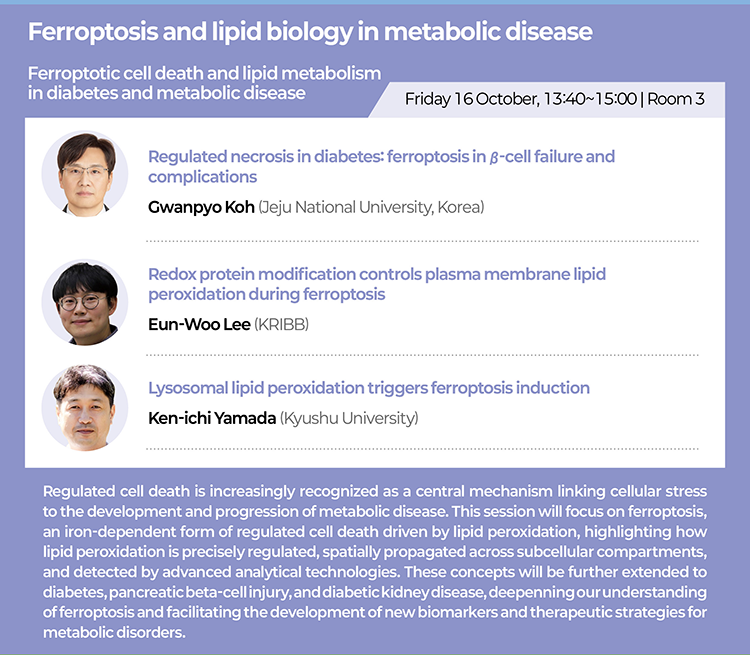
Task: Click the 'metabolic disorders.' closing text
Action: [114, 633]
